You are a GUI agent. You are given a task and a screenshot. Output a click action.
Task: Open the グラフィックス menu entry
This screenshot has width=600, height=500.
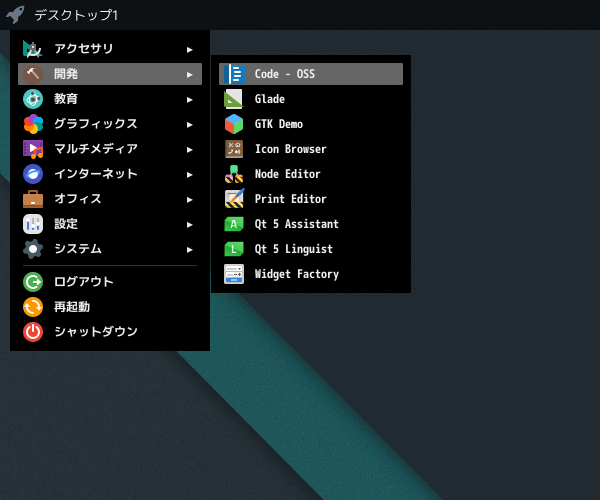click(110, 124)
